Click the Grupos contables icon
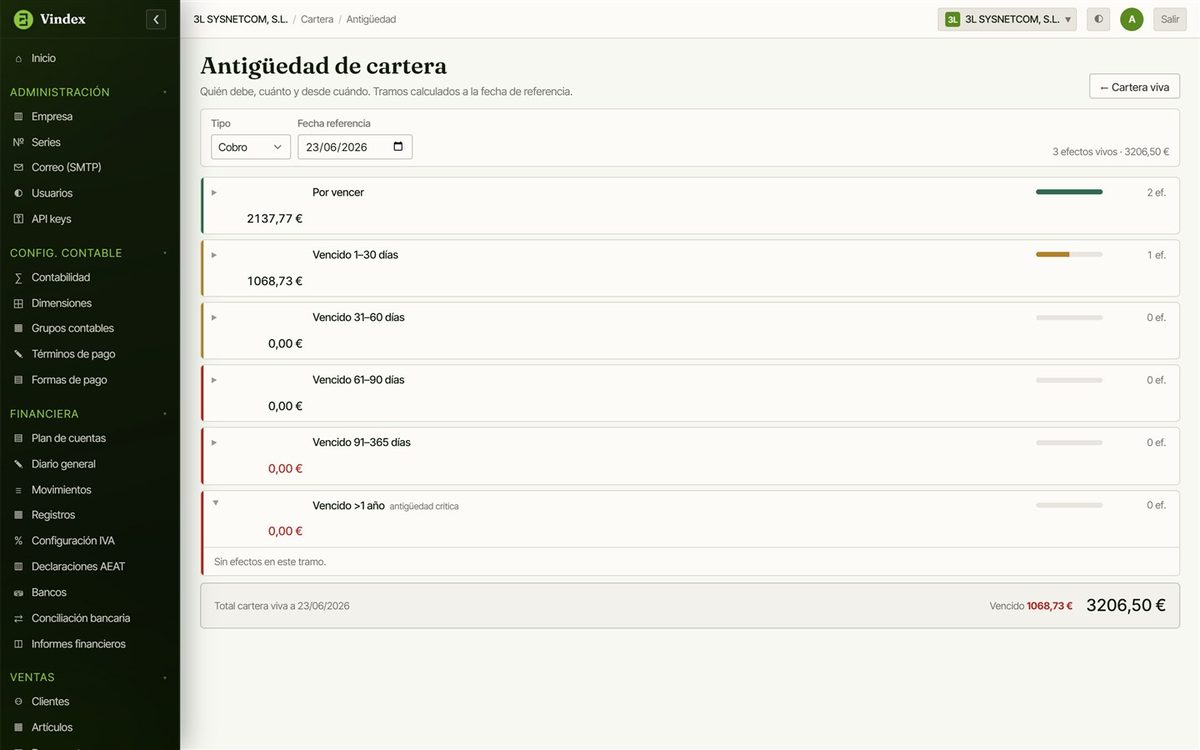 [18, 329]
